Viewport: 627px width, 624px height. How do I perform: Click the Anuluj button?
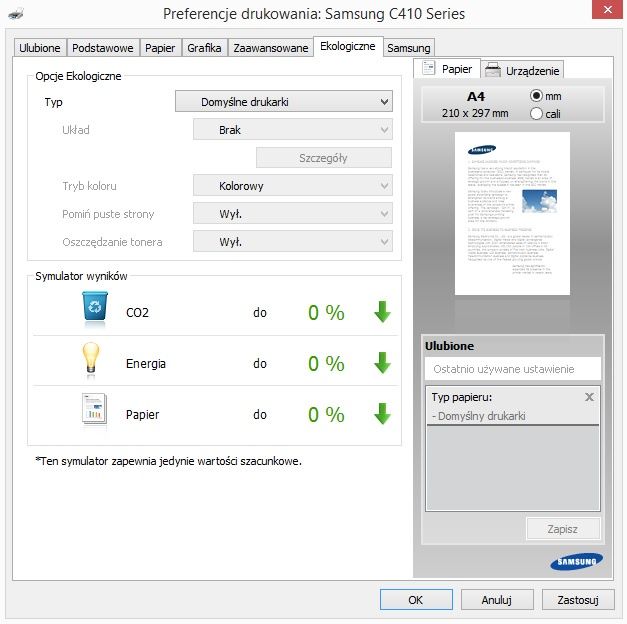497,600
